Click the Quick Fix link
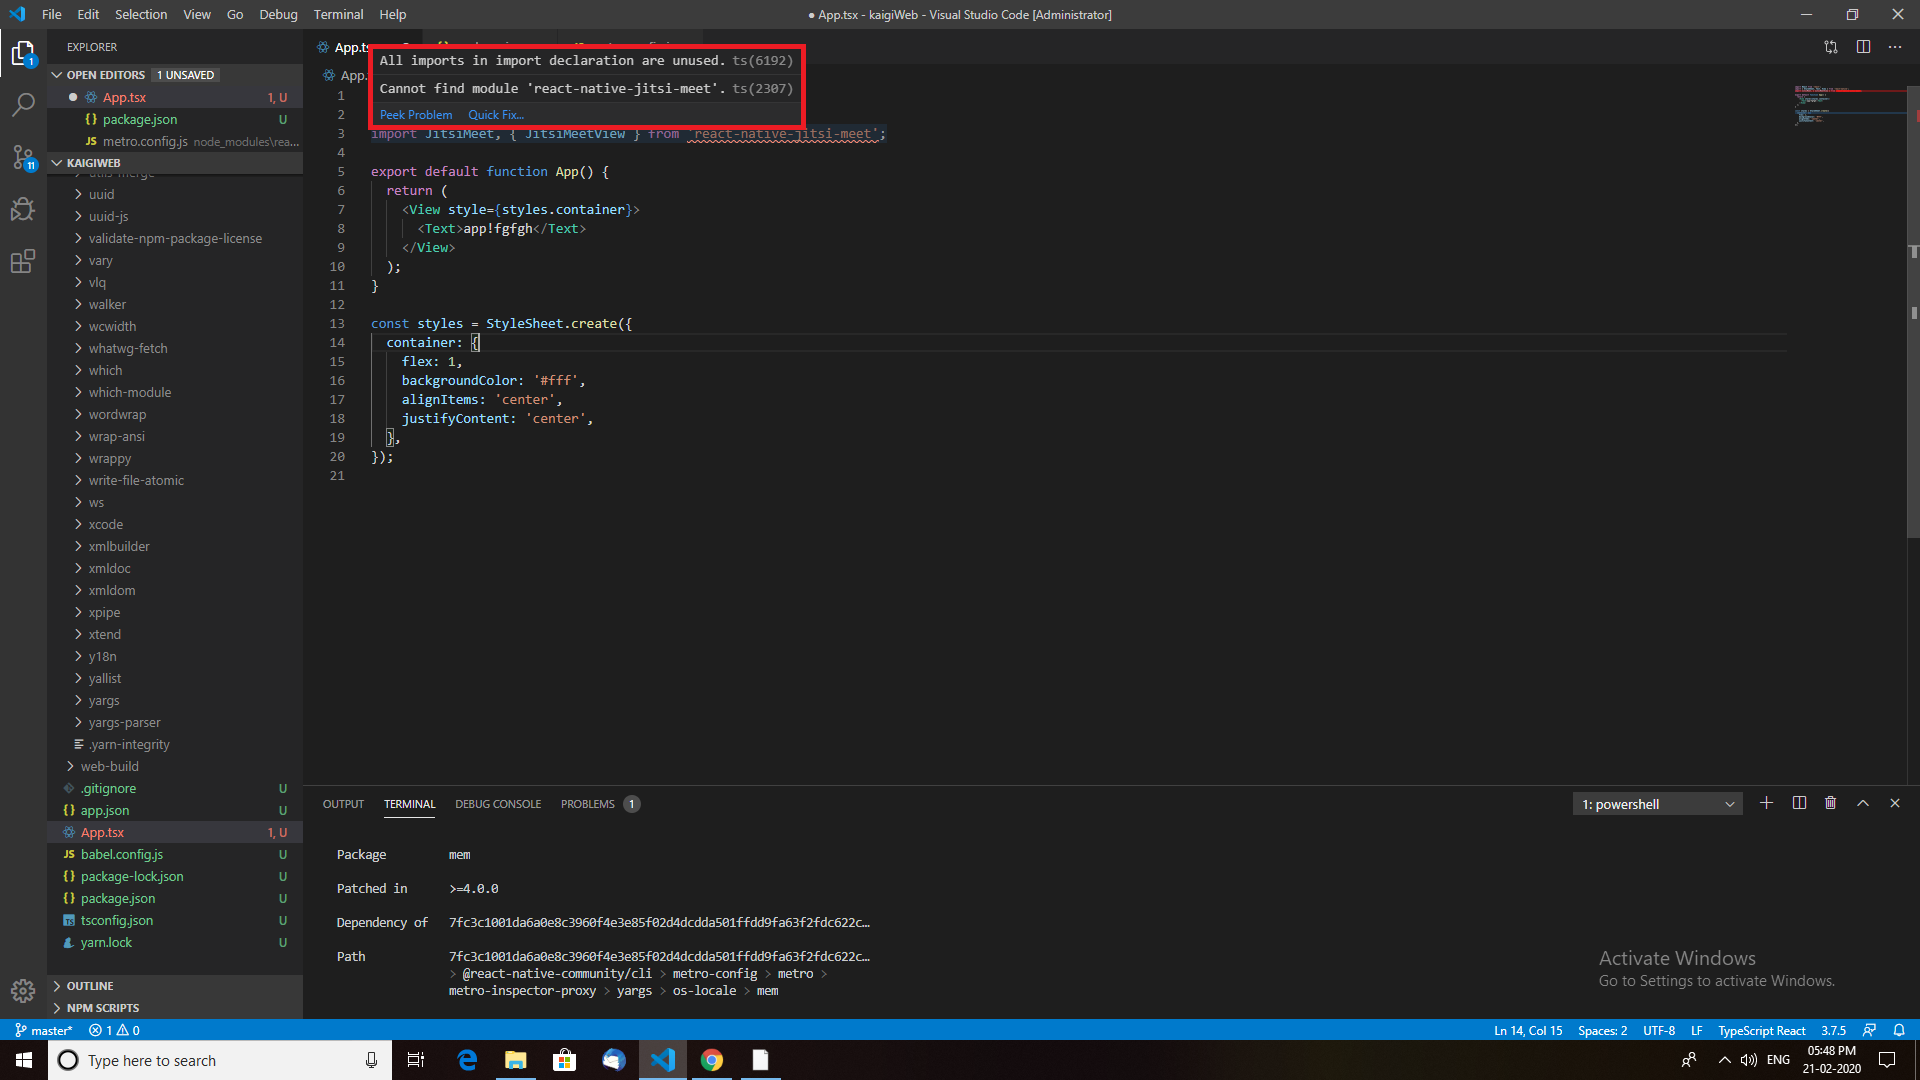This screenshot has height=1080, width=1920. (496, 115)
